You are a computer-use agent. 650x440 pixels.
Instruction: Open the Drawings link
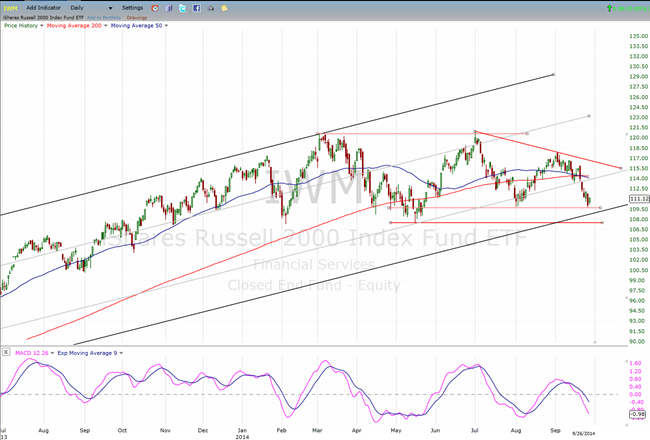point(137,17)
